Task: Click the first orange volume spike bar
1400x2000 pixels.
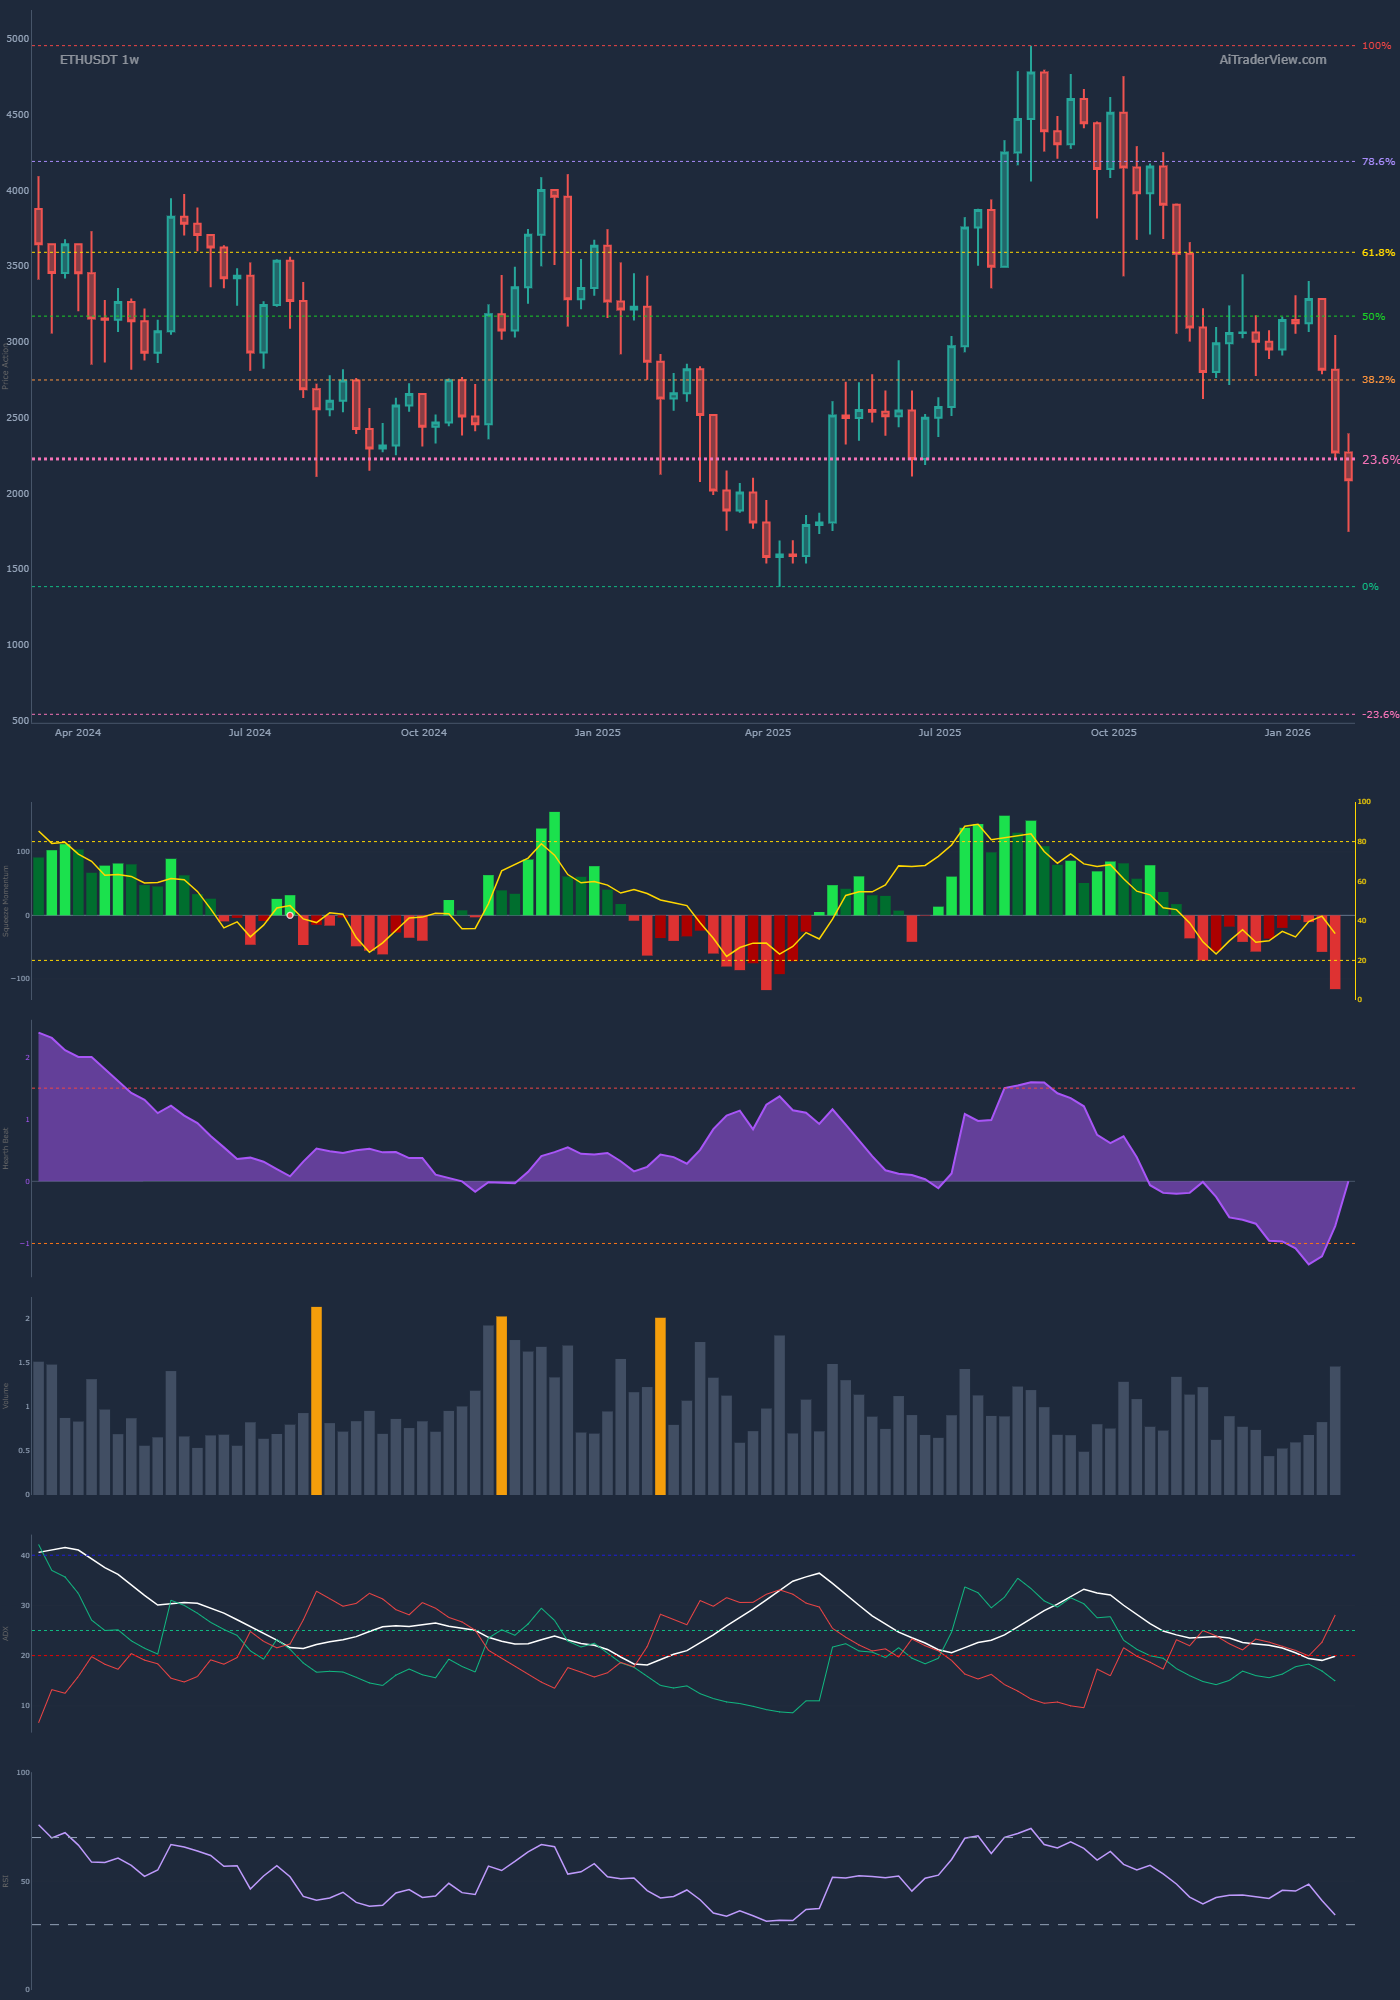Action: [316, 1400]
